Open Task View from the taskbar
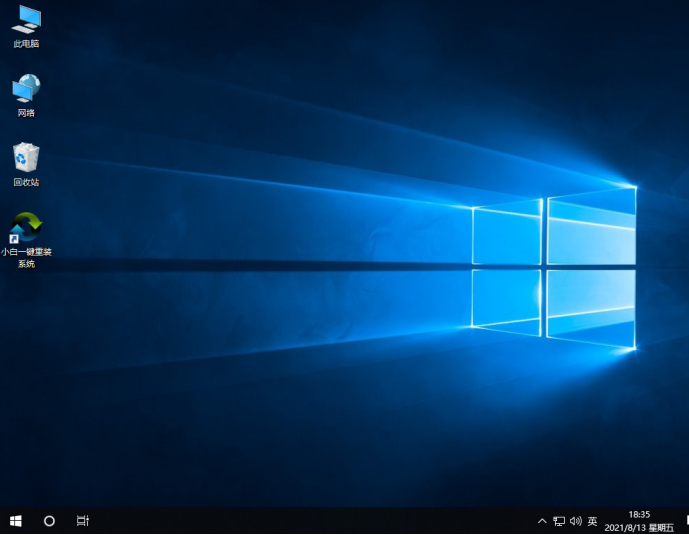The height and width of the screenshot is (535, 689). coord(83,521)
